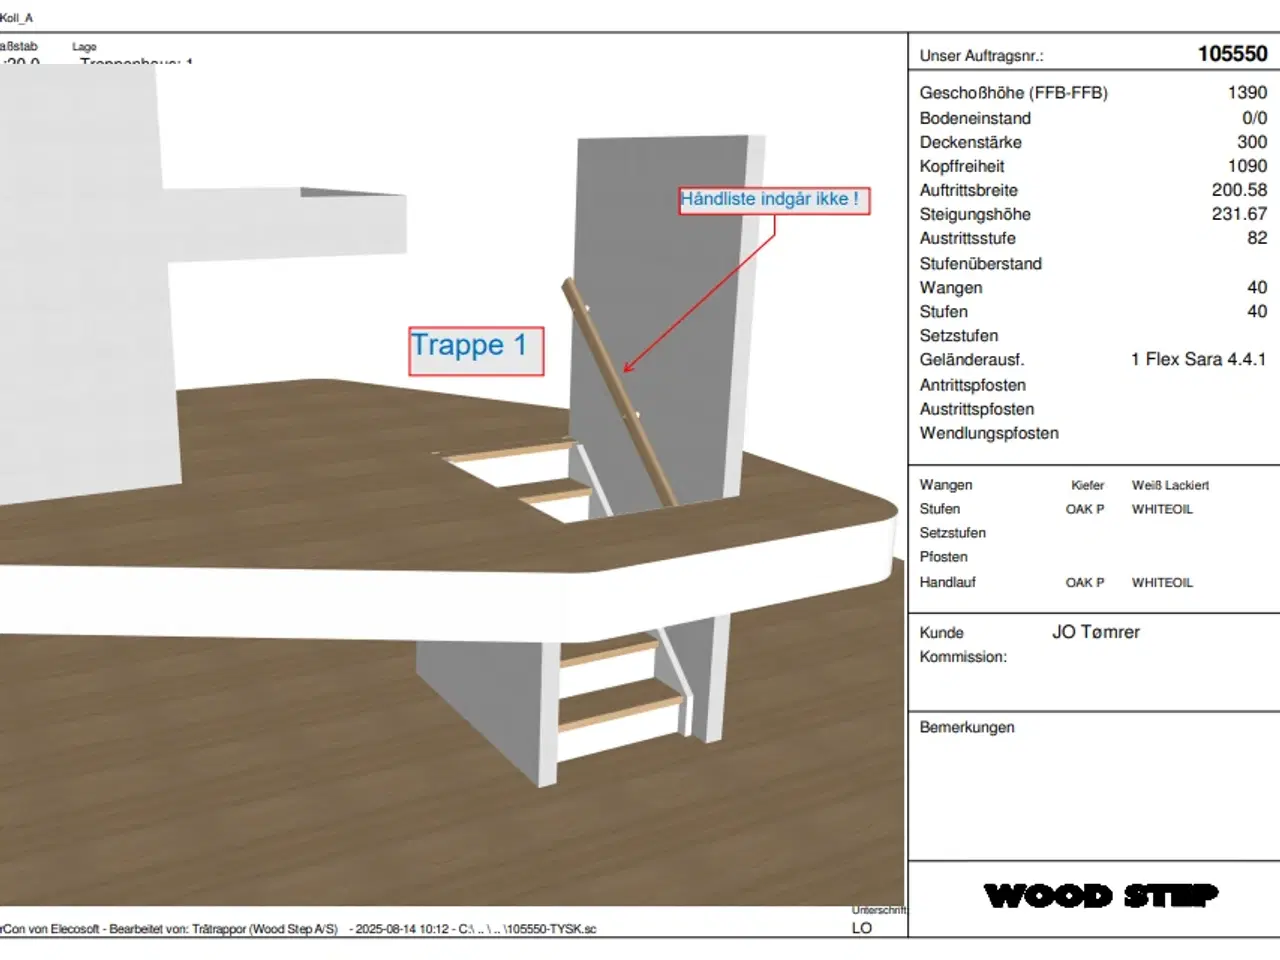The height and width of the screenshot is (960, 1280).
Task: Select the 'Trappe 1' label box
Action: pos(476,350)
